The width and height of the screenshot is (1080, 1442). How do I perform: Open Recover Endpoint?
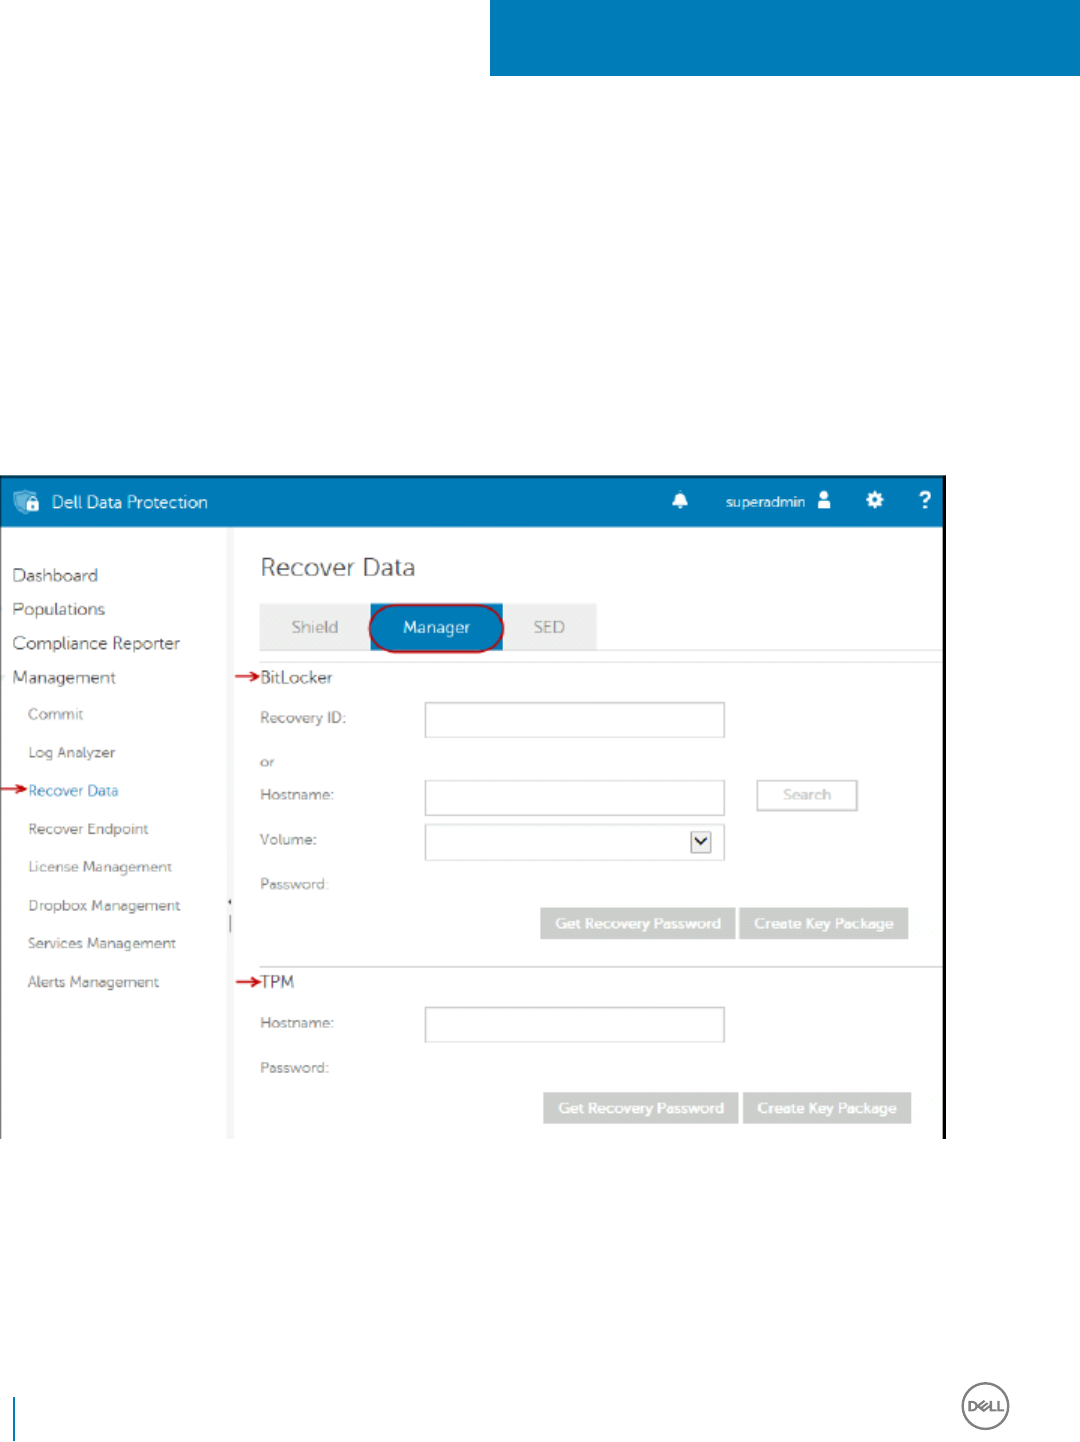pos(88,829)
